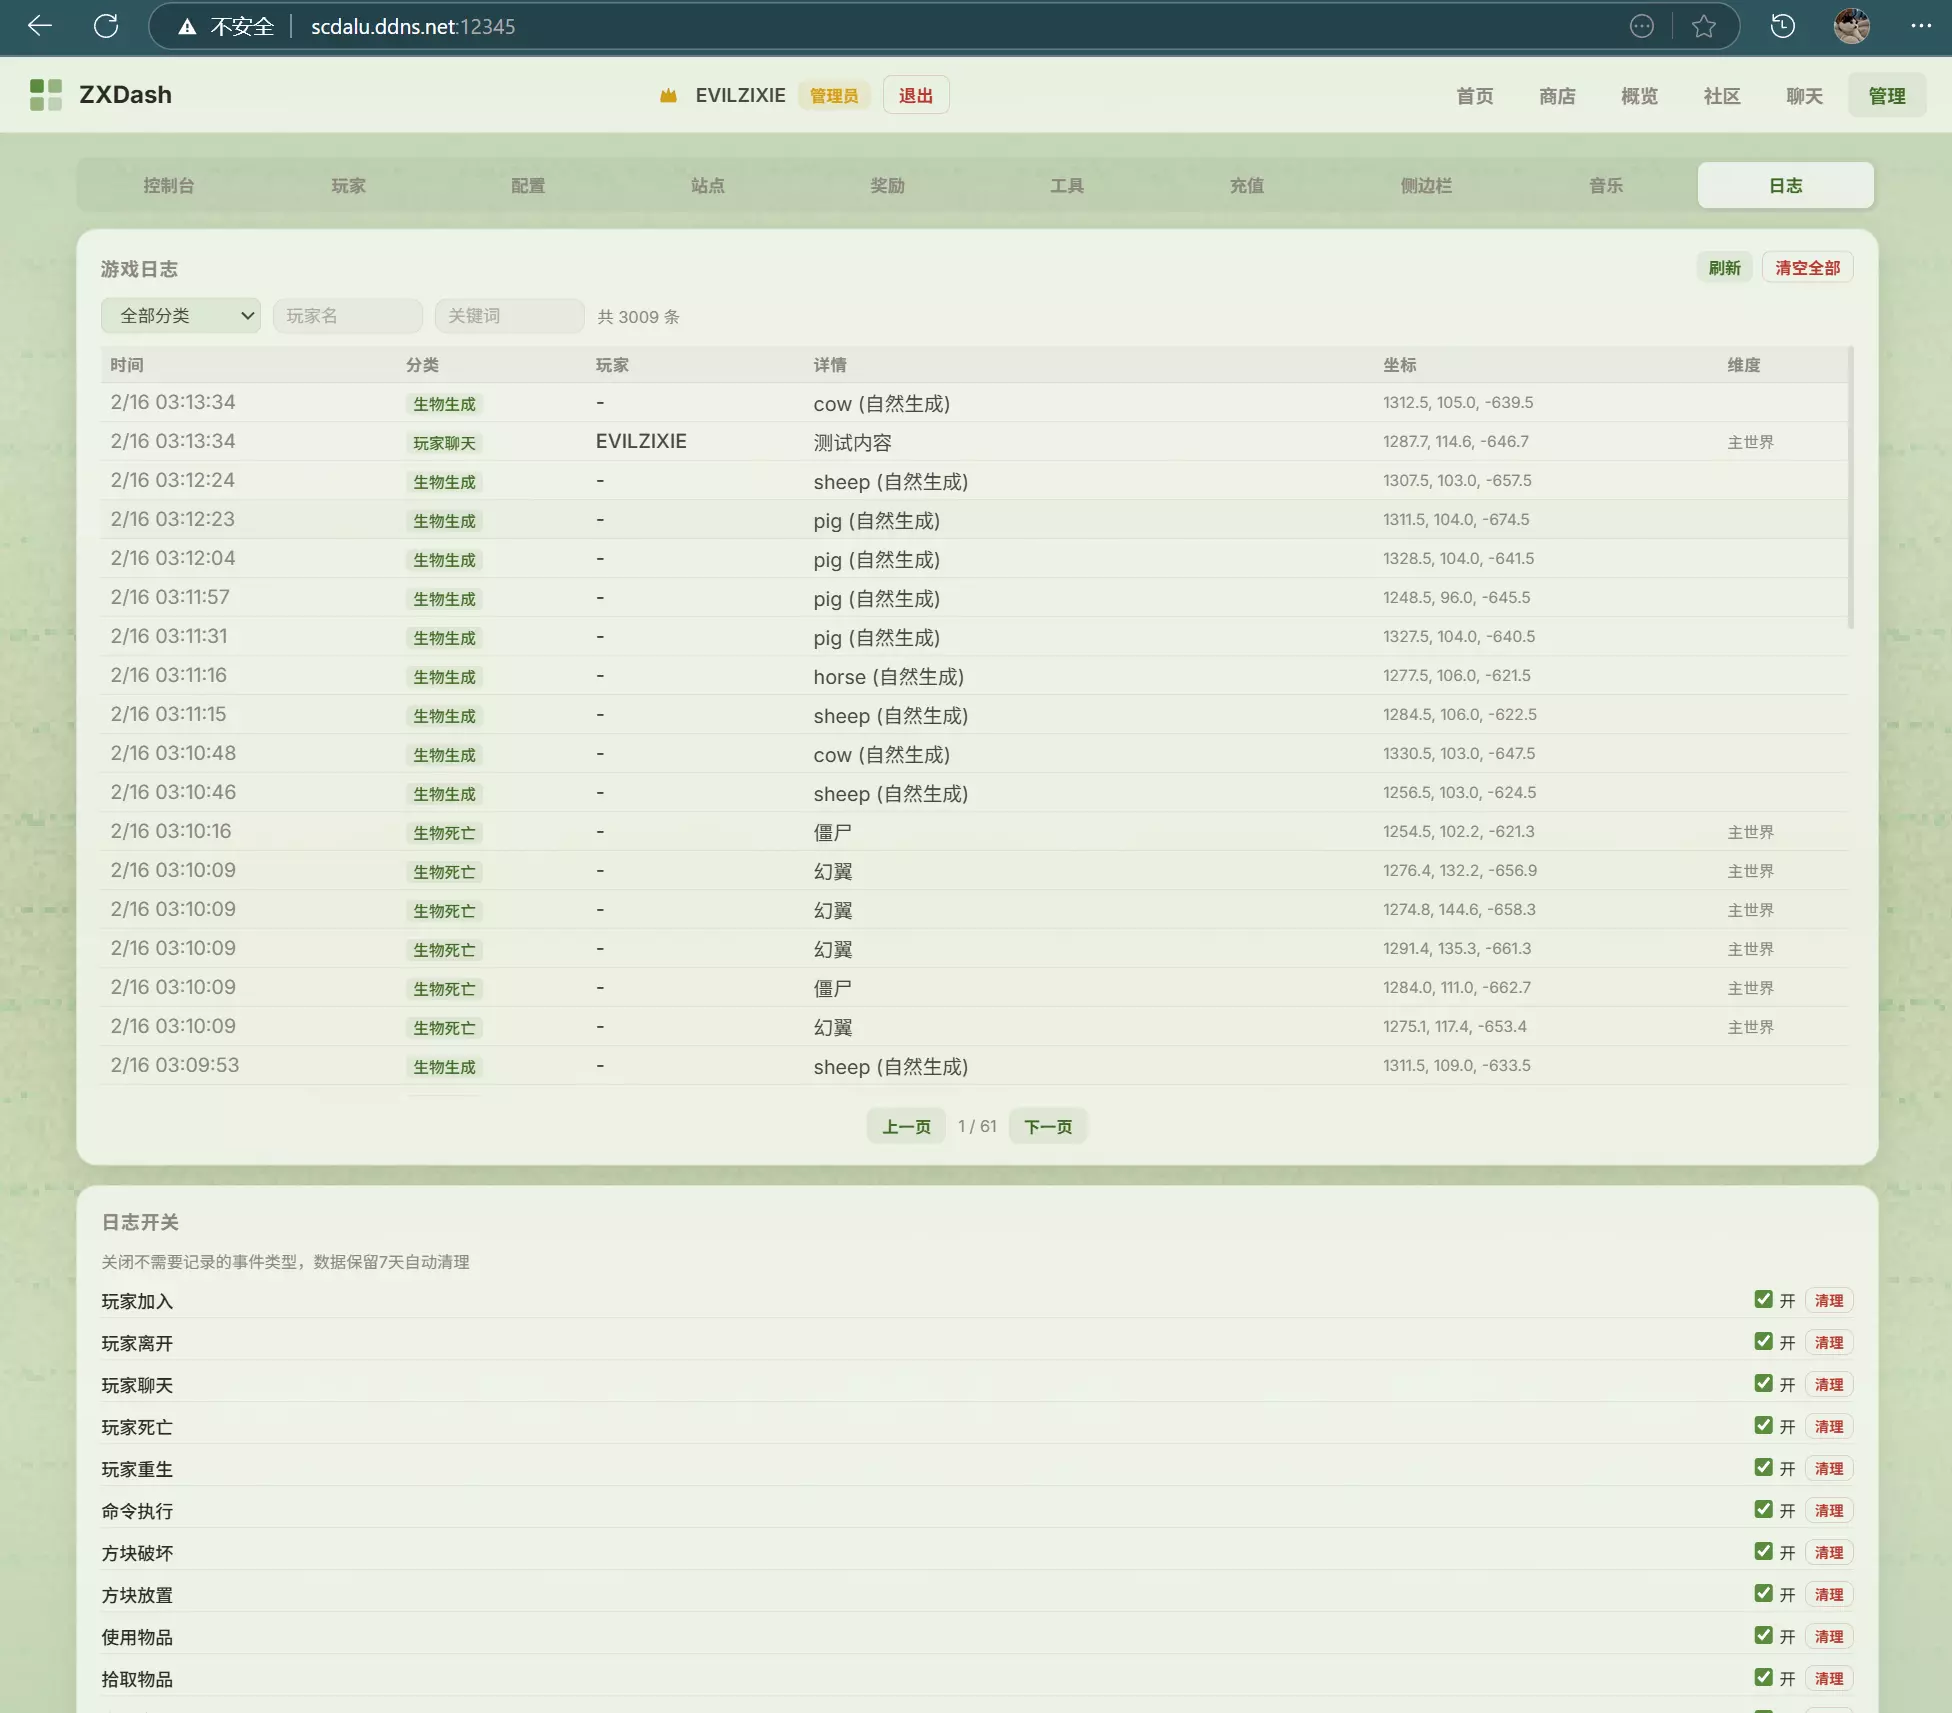This screenshot has width=1952, height=1713.
Task: Click the log table vertical scrollbar
Action: [1850, 488]
